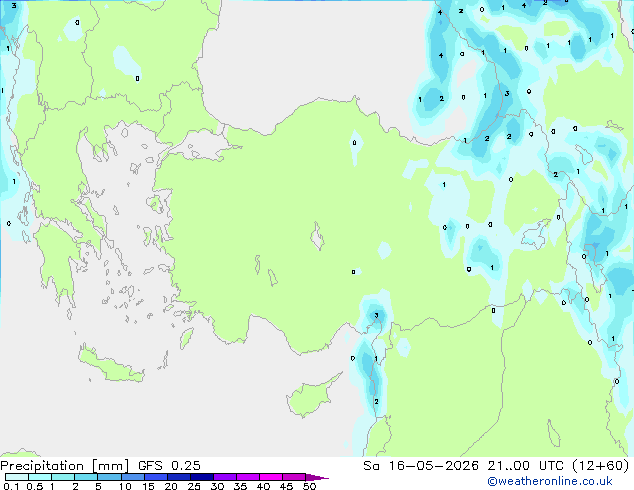Screen dimensions: 634x490
Task: Click the '21..00 UTC' time text
Action: pyautogui.click(x=526, y=466)
